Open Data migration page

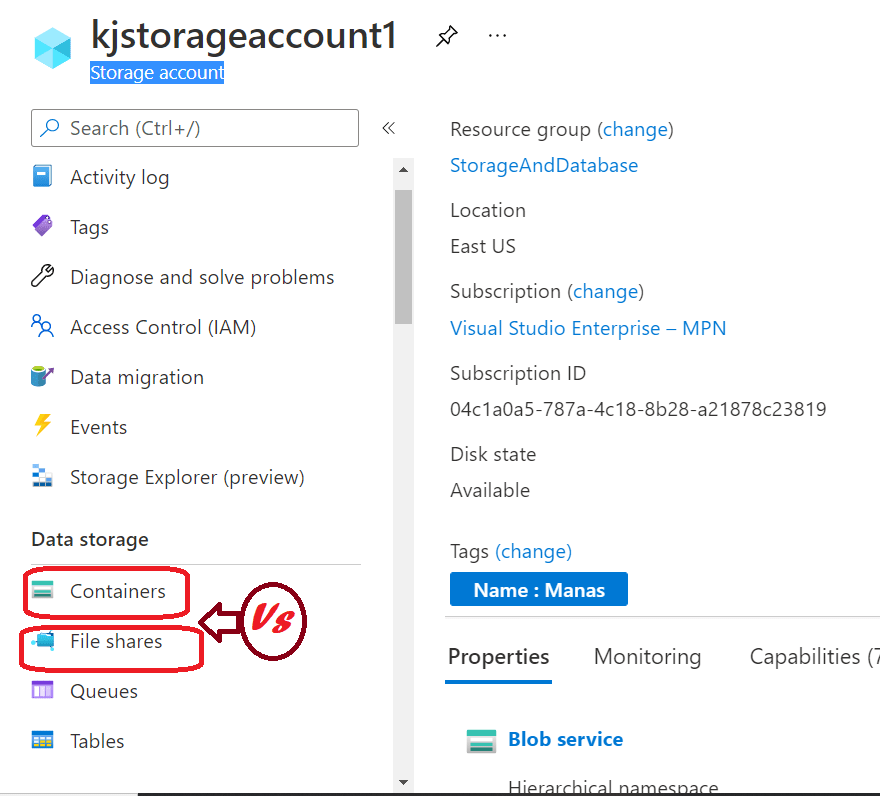137,377
